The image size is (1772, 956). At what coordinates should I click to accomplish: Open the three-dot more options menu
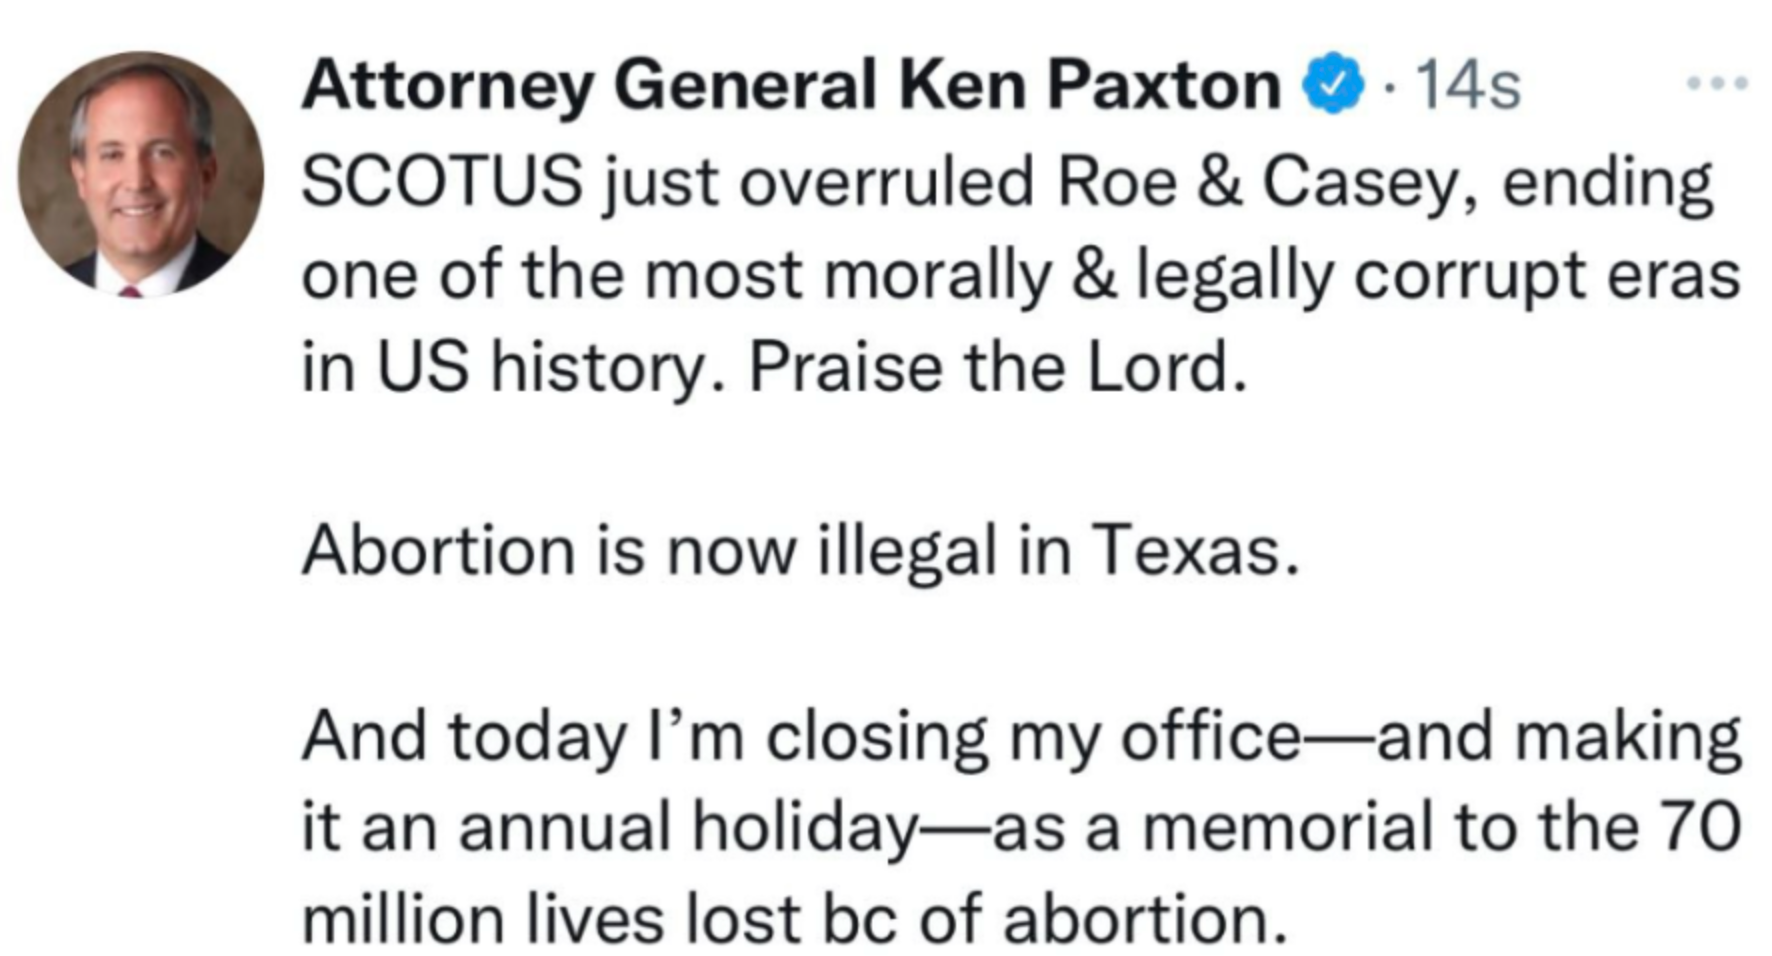pos(1716,83)
